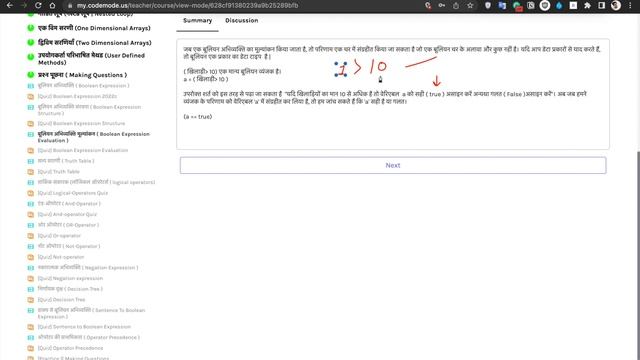This screenshot has width=640, height=360.
Task: Open the Quiz Negation expression item
Action: coord(70,278)
